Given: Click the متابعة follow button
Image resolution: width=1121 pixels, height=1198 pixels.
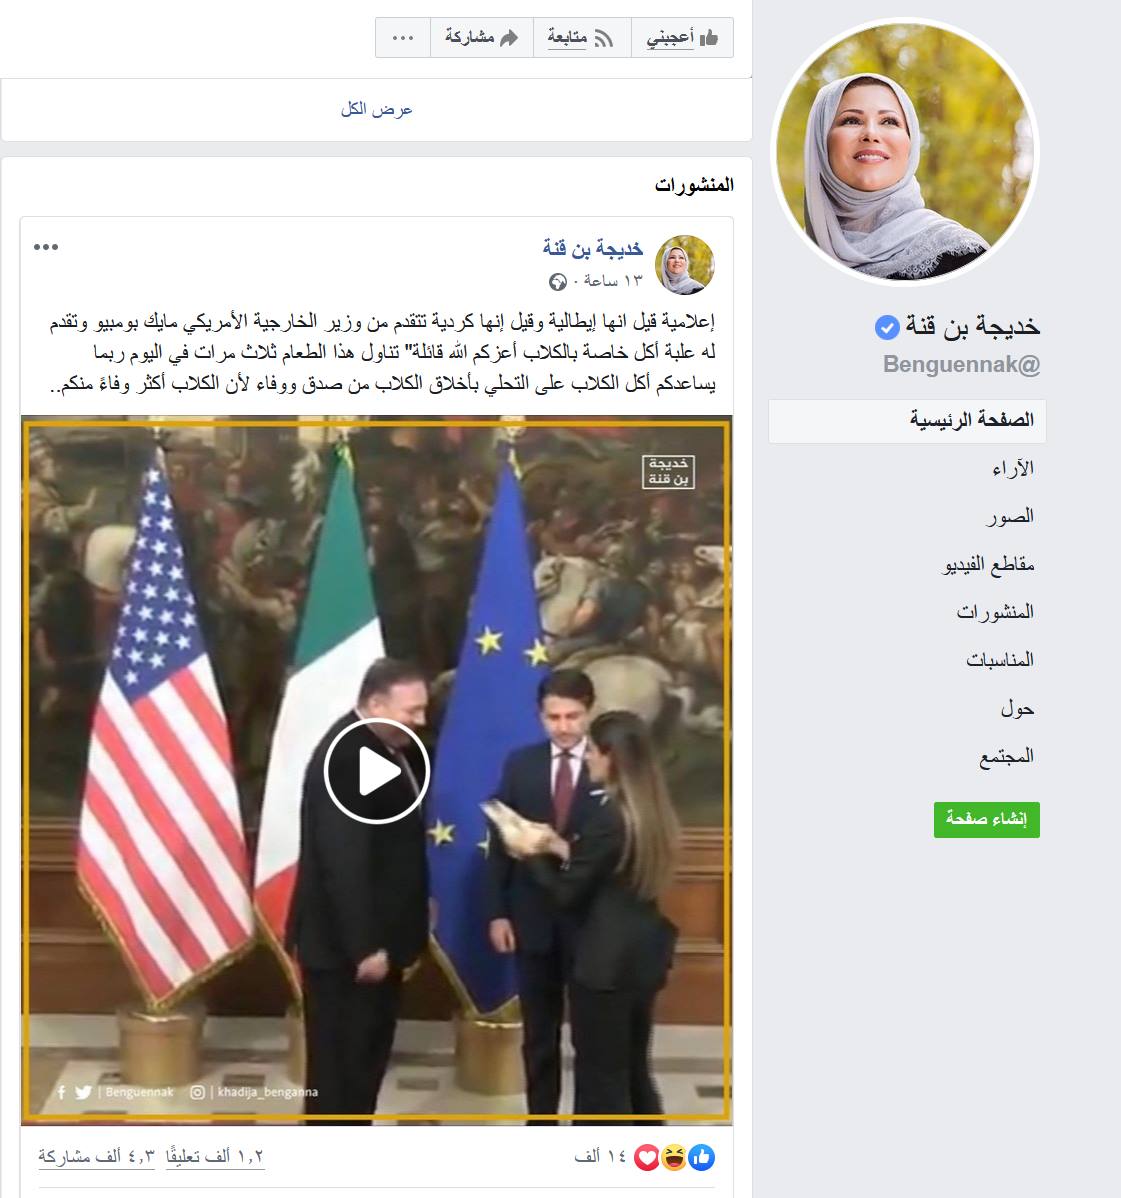Looking at the screenshot, I should click(x=582, y=37).
